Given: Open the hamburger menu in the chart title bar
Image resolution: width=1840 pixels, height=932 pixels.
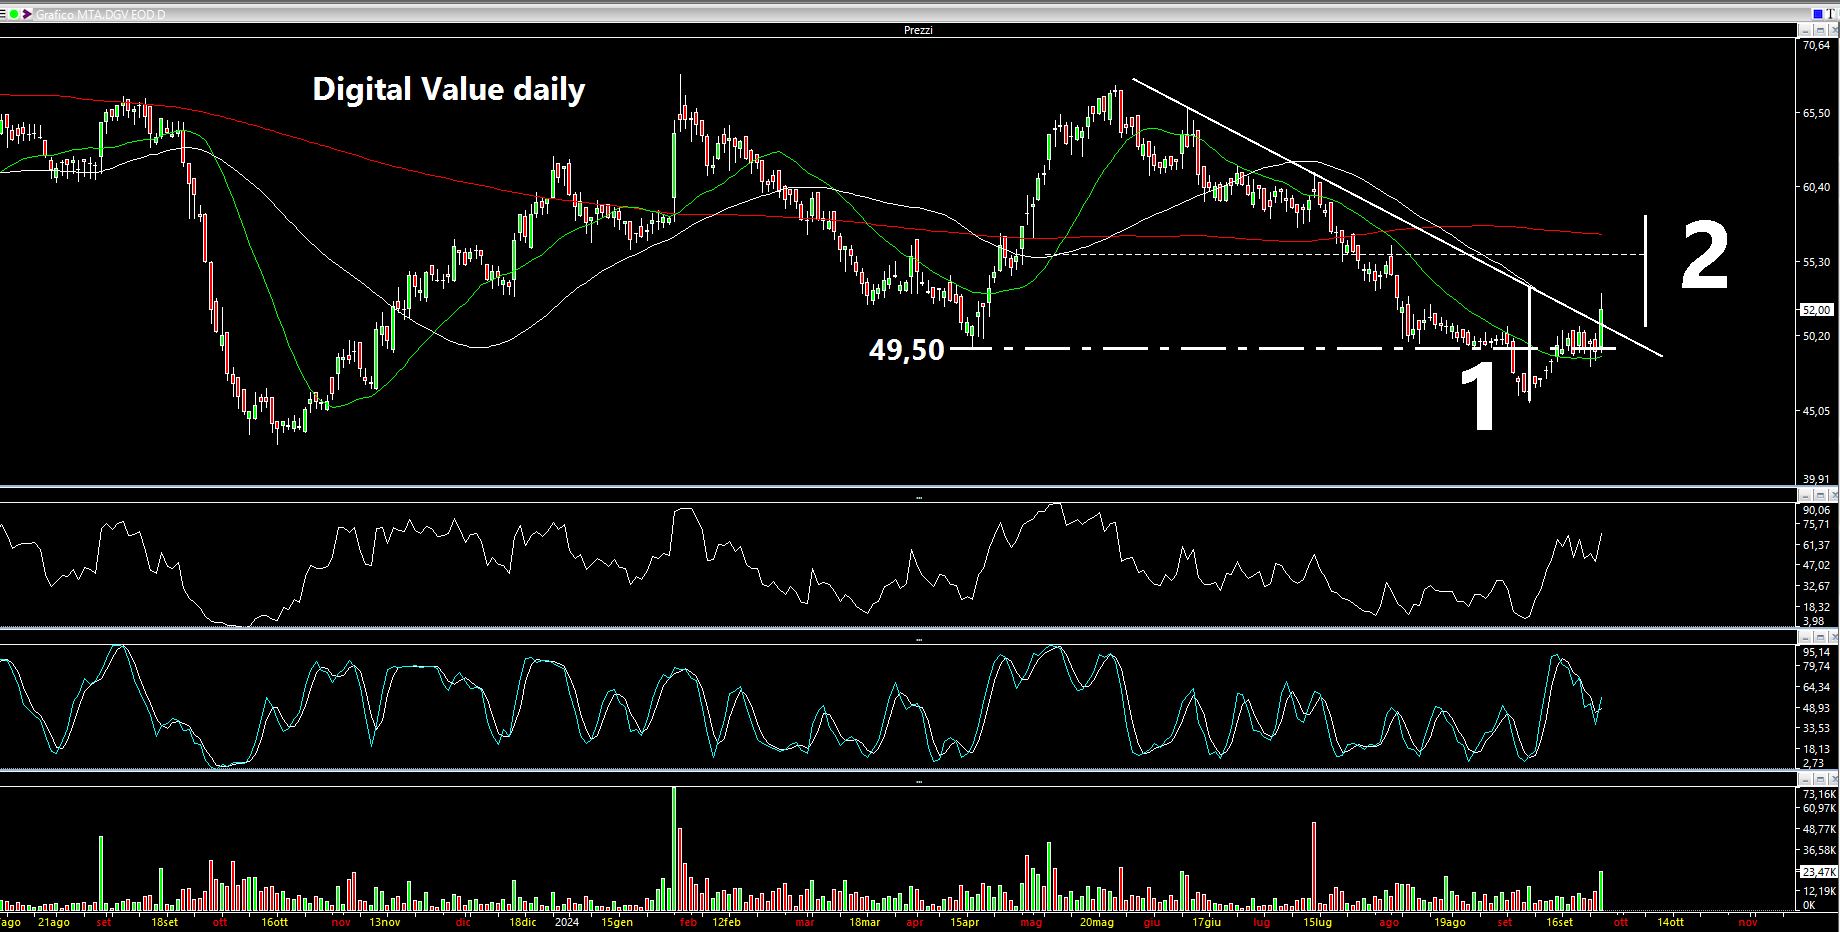Looking at the screenshot, I should (2, 14).
